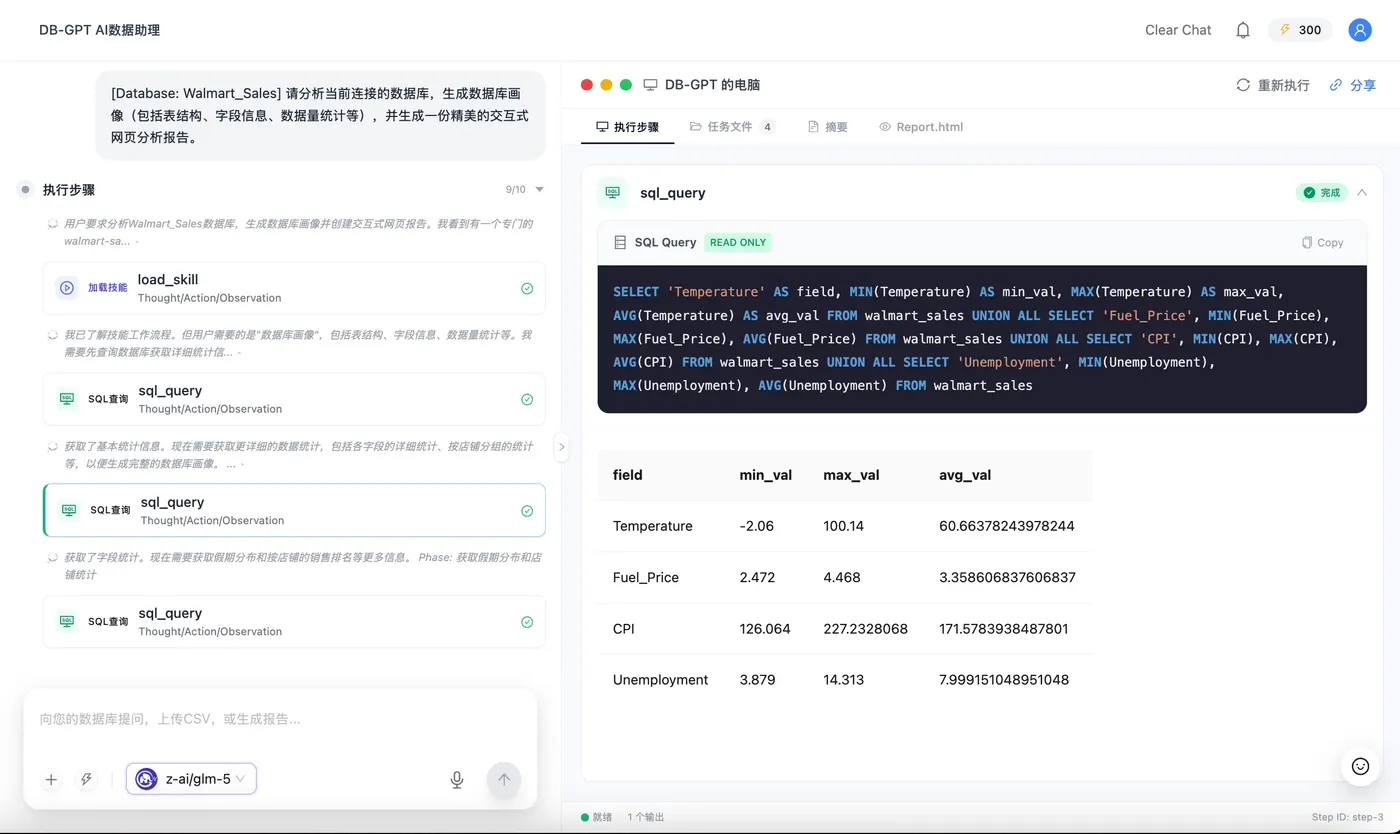Screen dimensions: 1400x834
Task: Open the first sql_query step card
Action: (294, 399)
